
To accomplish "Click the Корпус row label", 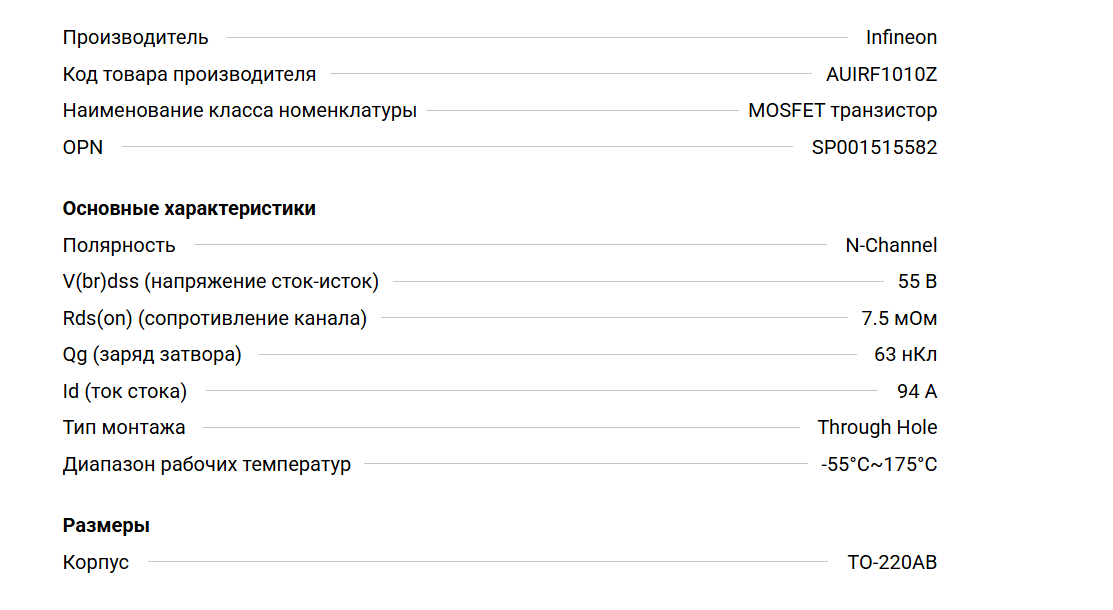I will coord(96,563).
